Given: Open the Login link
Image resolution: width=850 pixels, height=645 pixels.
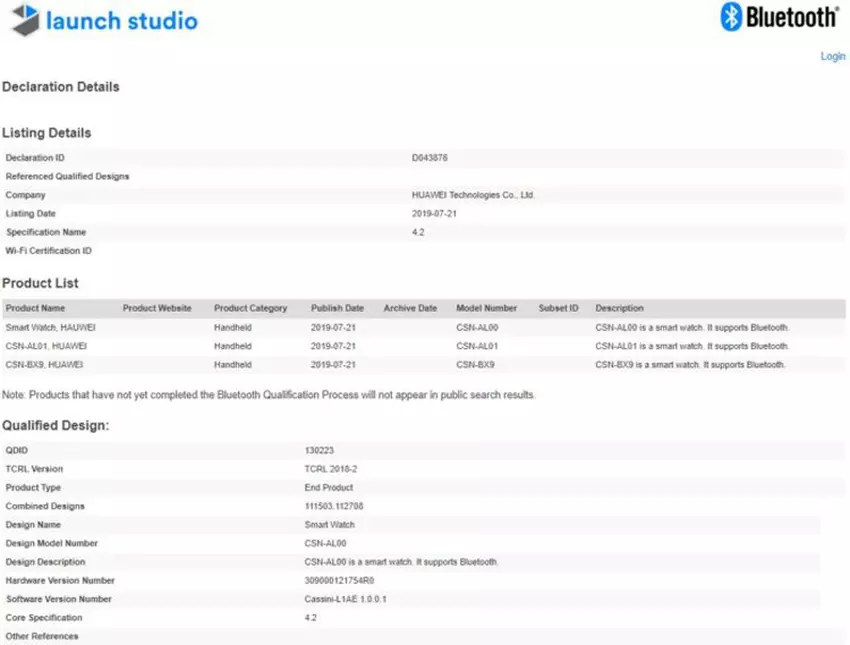Looking at the screenshot, I should (832, 56).
